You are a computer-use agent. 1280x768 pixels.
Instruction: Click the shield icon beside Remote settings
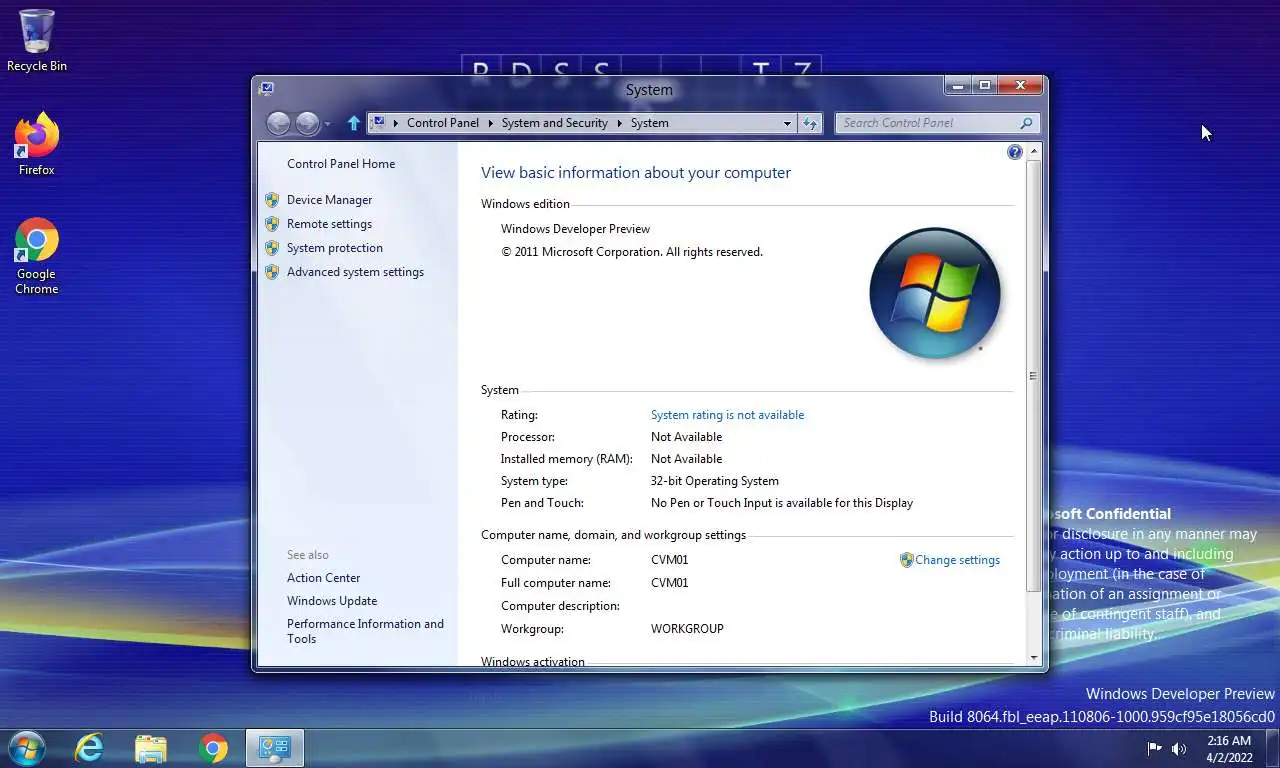coord(272,224)
